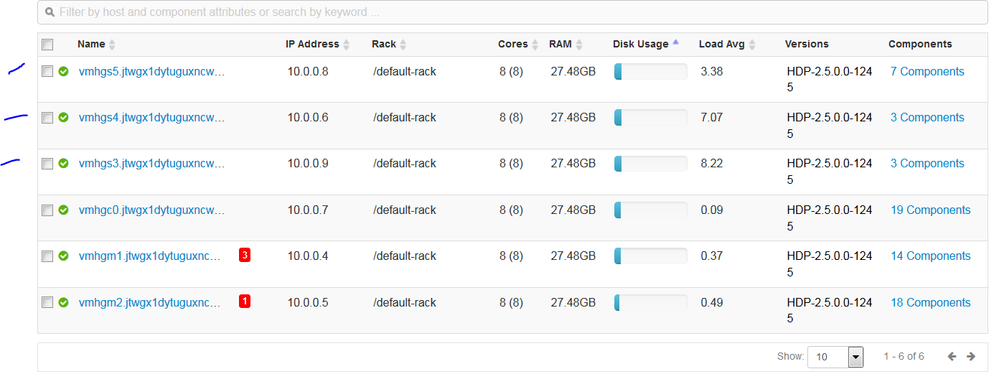Click disk usage bar for vmhgc0

650,210
